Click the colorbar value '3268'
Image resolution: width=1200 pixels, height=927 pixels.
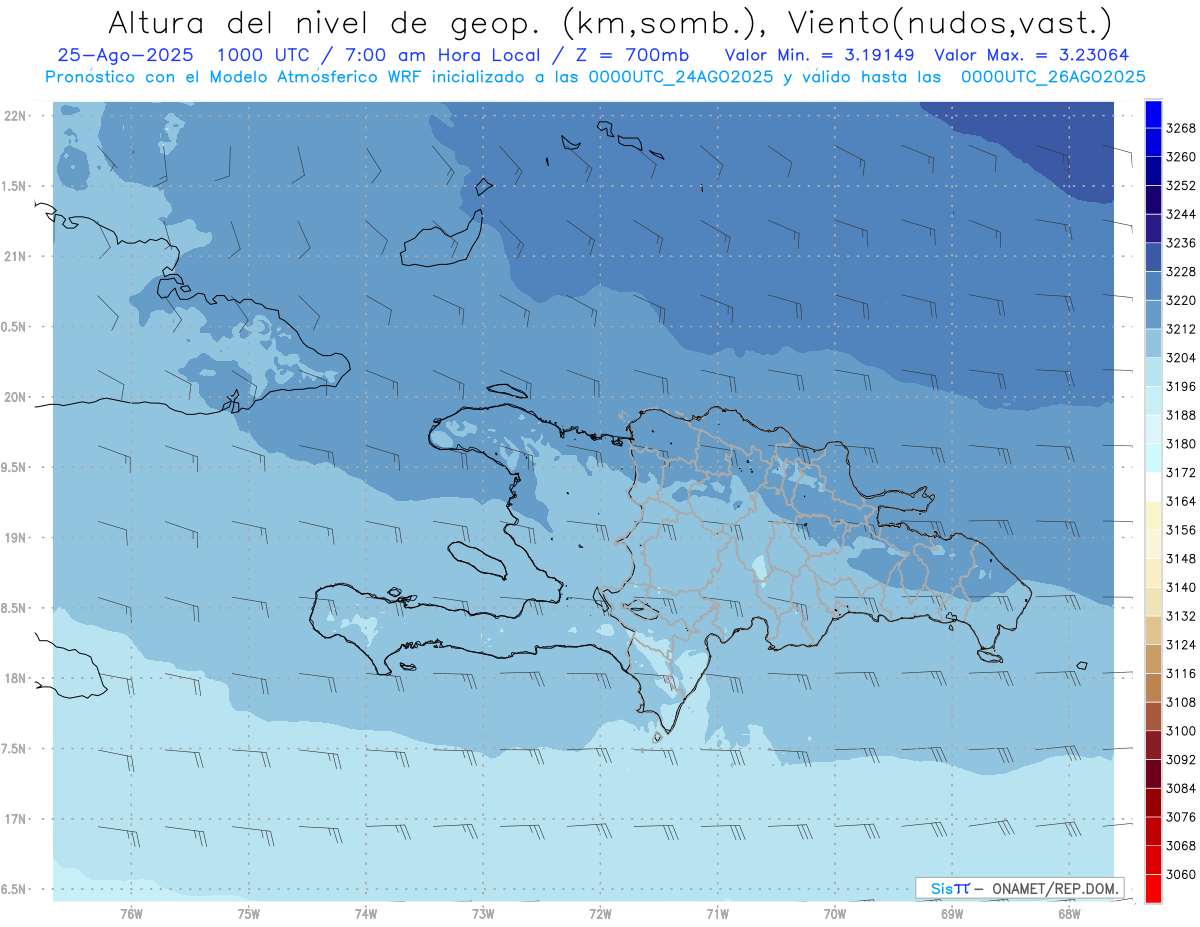pos(1181,128)
